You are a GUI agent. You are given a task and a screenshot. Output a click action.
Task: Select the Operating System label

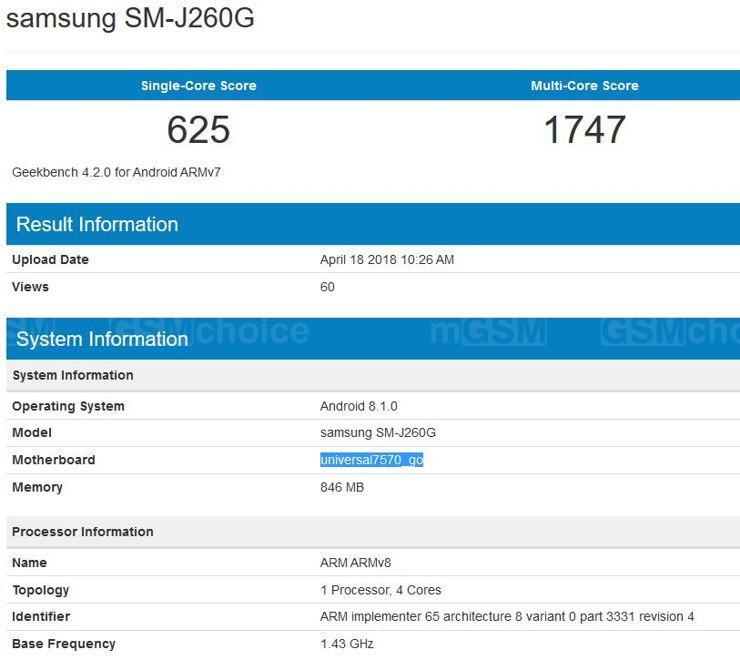[68, 406]
